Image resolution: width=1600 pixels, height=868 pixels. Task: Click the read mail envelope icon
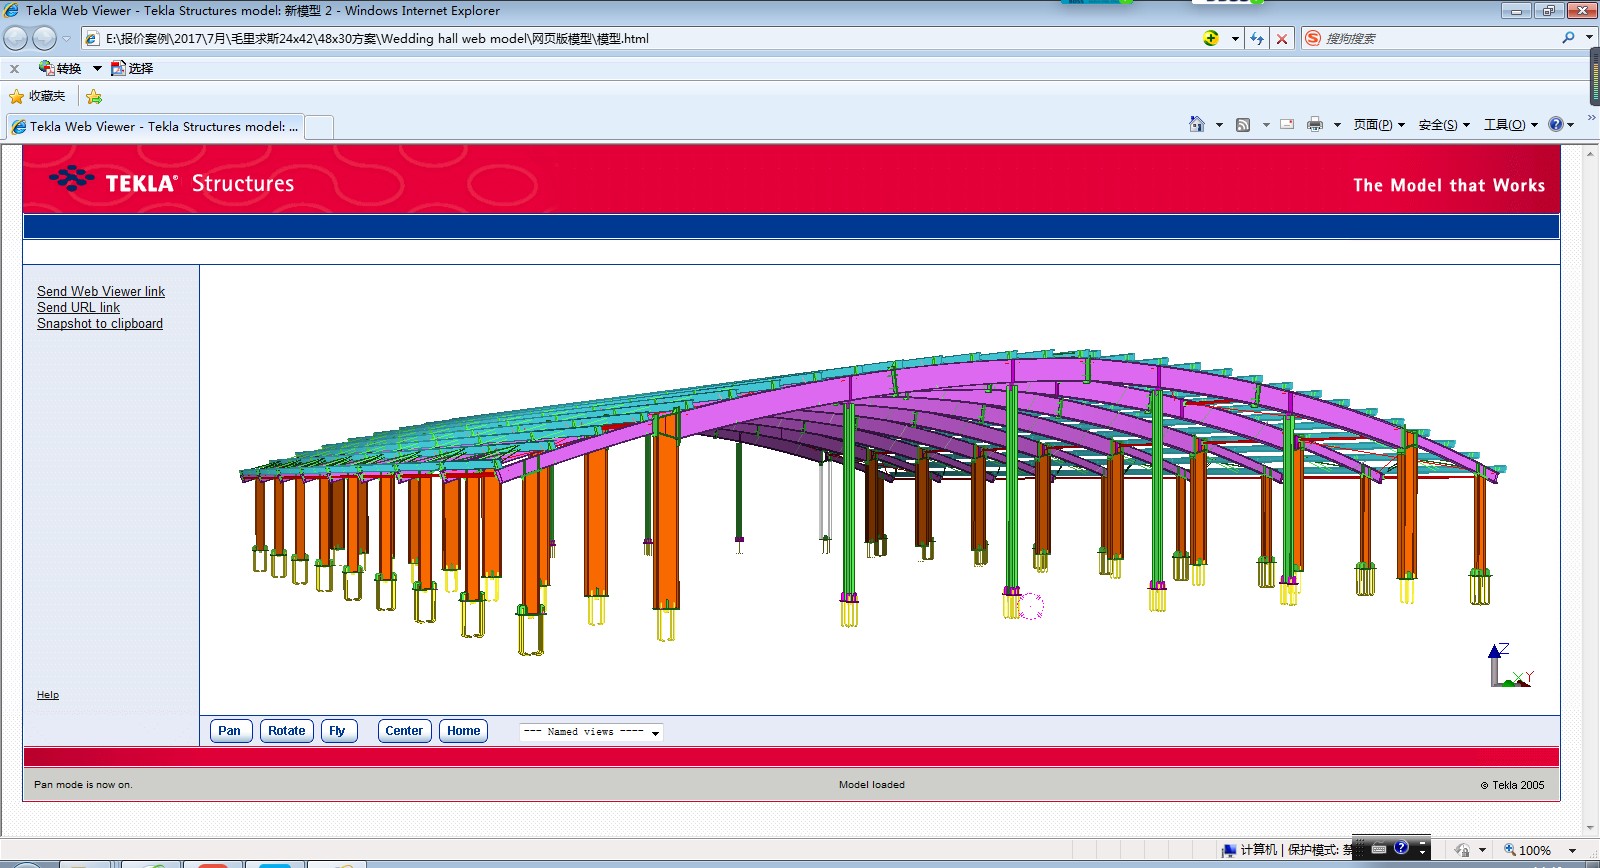tap(1287, 124)
